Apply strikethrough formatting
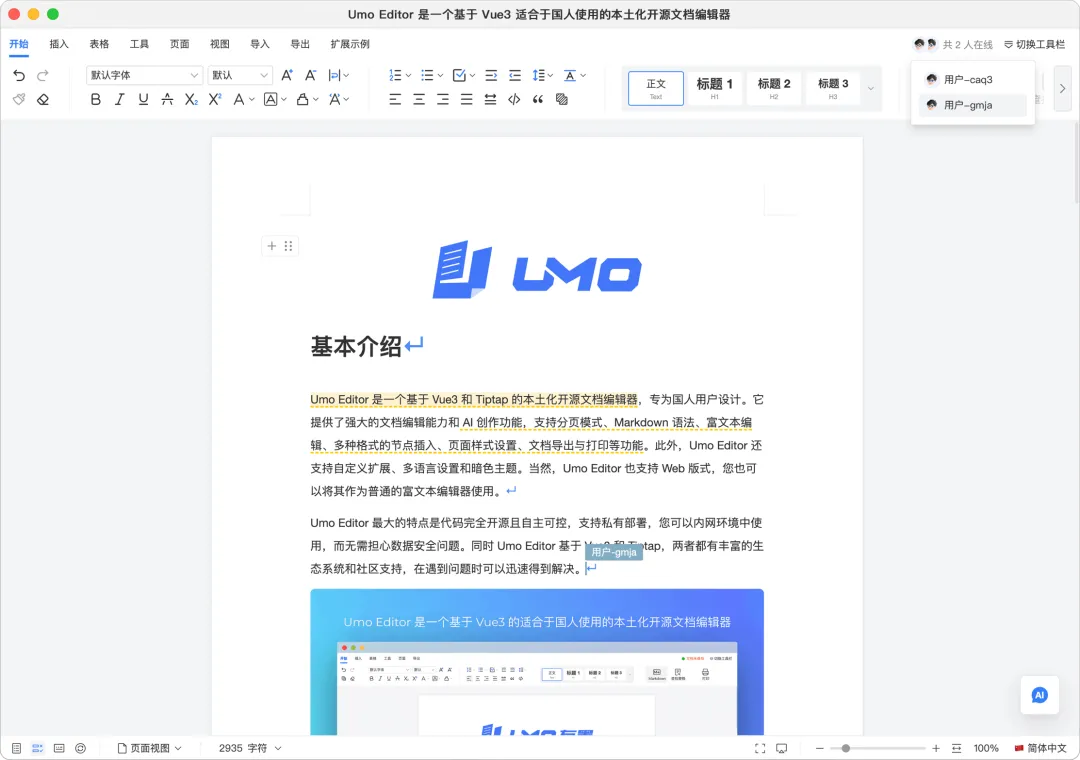1080x760 pixels. (167, 99)
